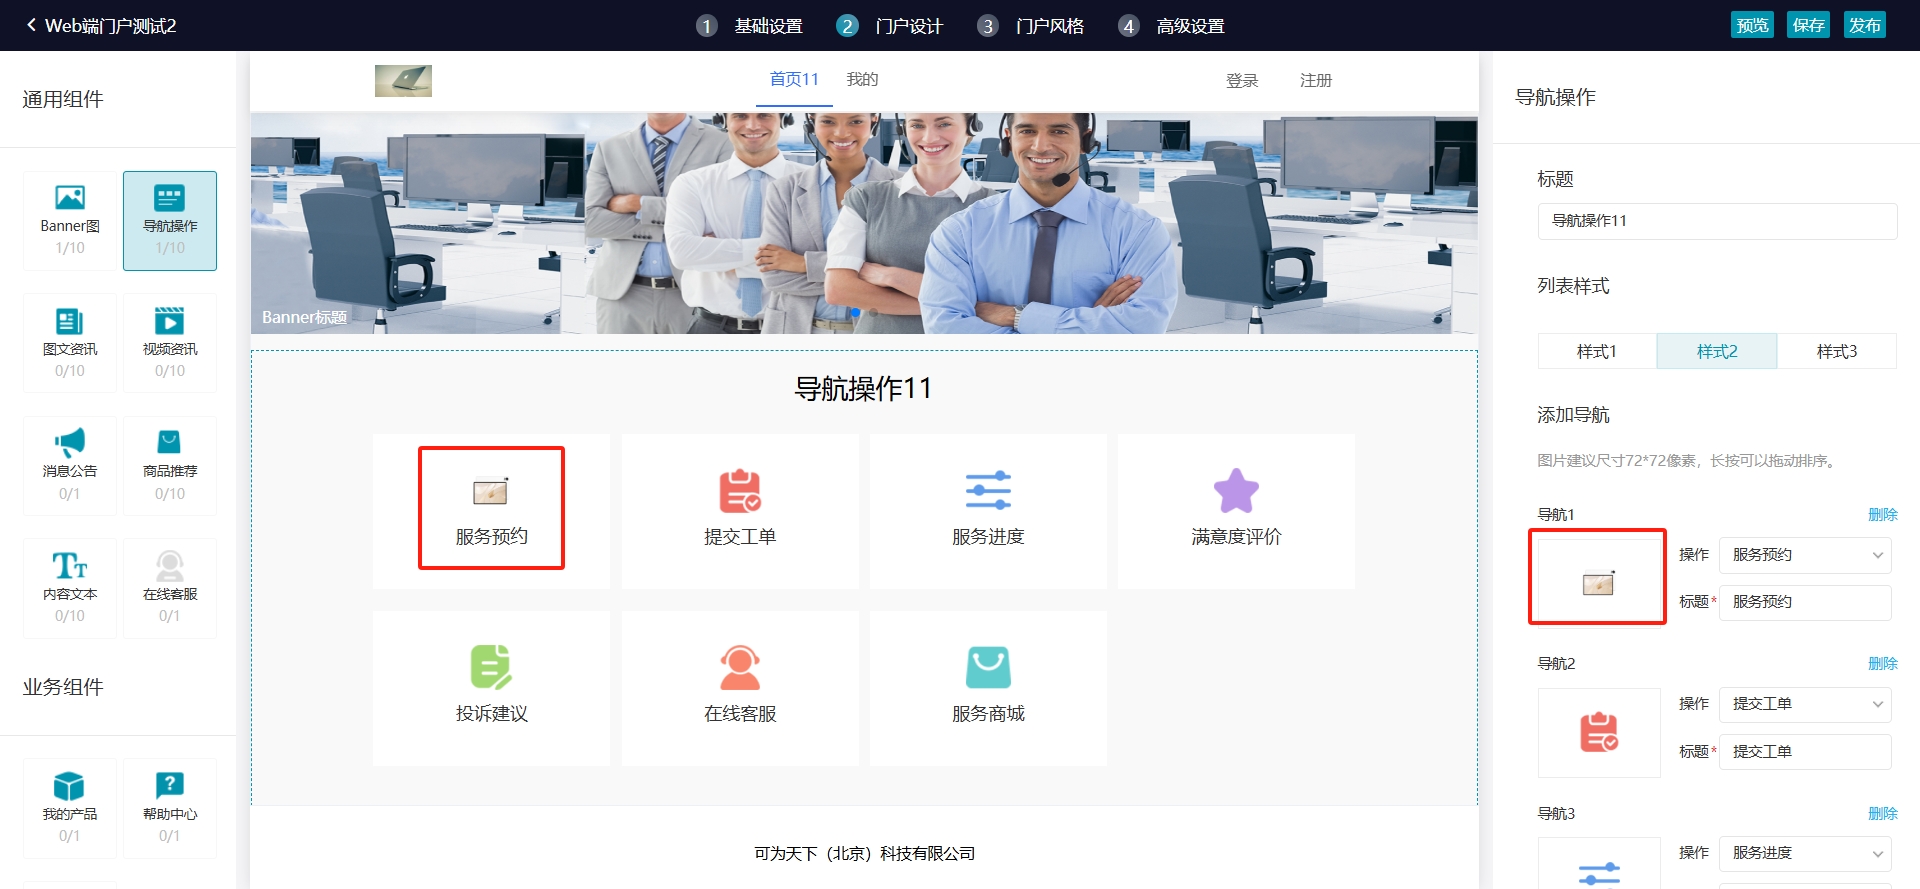
Task: Add the 图文资讯 component
Action: (x=70, y=343)
